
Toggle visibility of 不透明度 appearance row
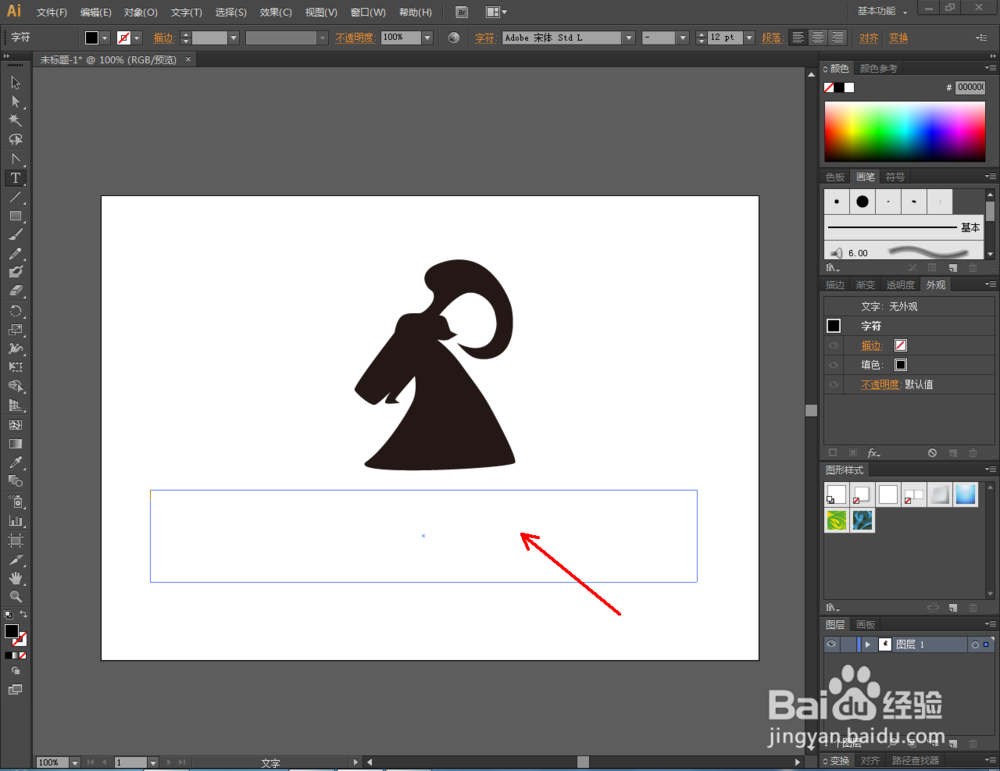click(x=833, y=385)
